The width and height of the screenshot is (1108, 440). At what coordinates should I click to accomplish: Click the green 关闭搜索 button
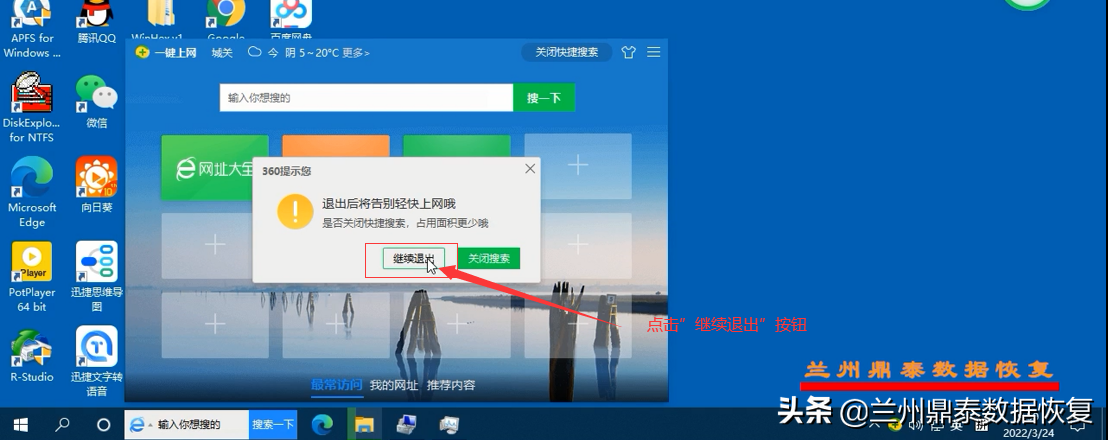(x=488, y=258)
